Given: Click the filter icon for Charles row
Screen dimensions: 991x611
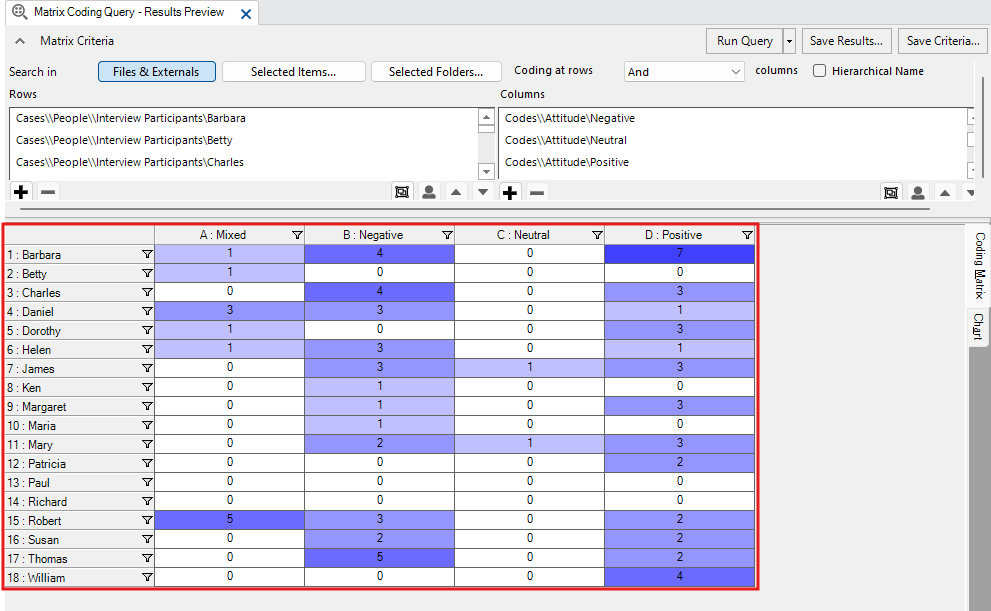Looking at the screenshot, I should tap(147, 292).
